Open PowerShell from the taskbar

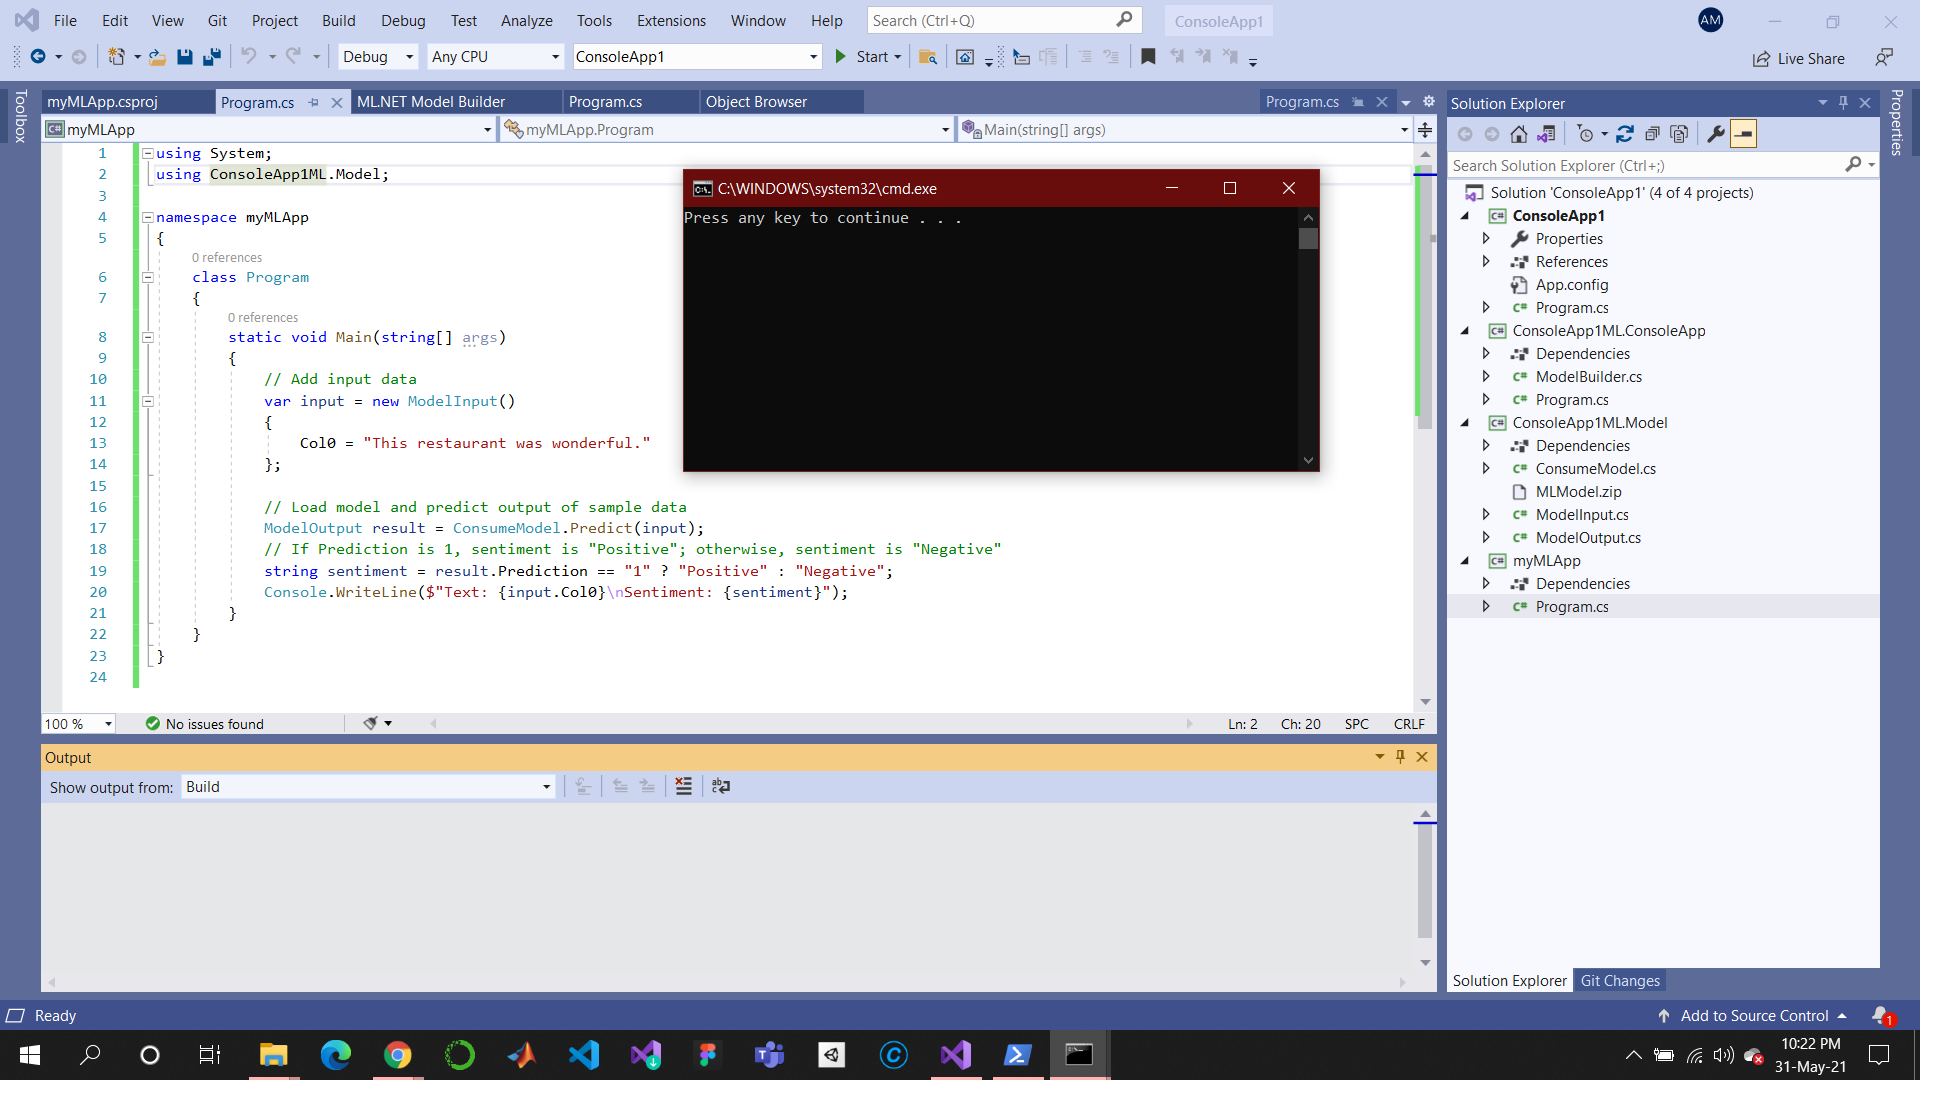[x=1017, y=1055]
